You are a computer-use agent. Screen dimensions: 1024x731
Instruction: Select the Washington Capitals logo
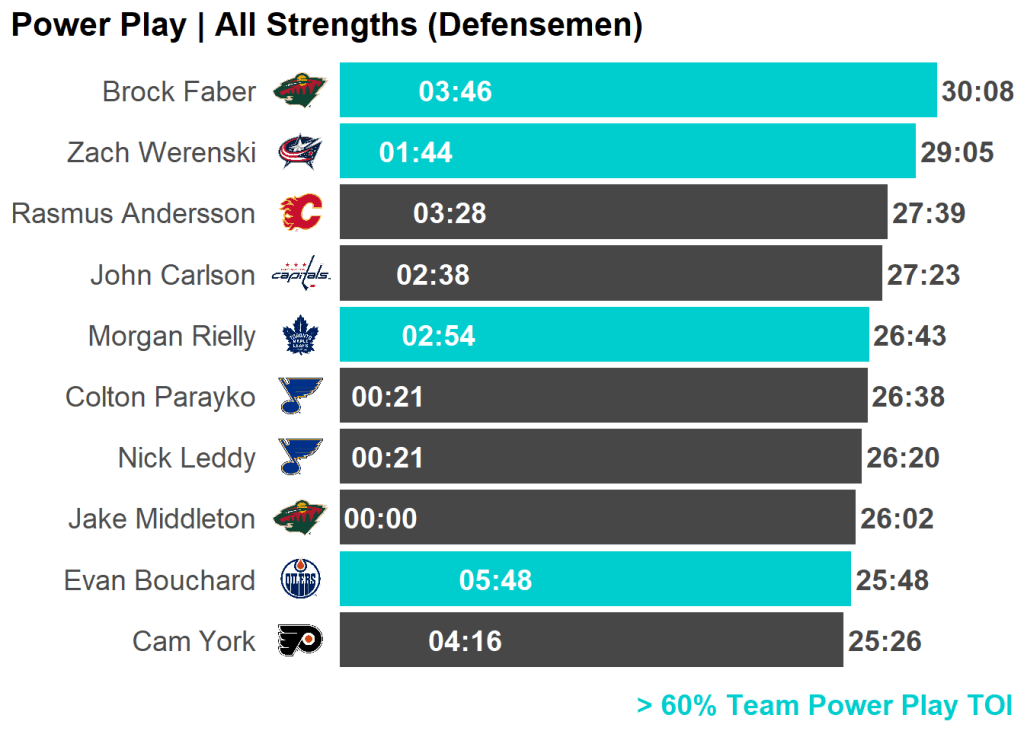coord(300,274)
